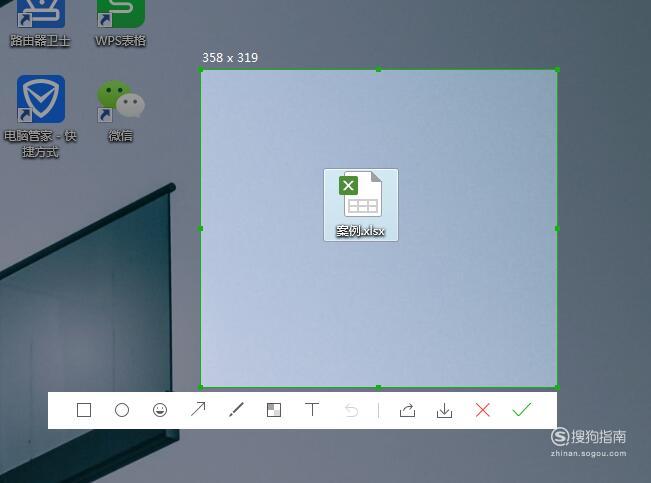The image size is (651, 483).
Task: Select the rectangle annotation tool
Action: pos(84,410)
